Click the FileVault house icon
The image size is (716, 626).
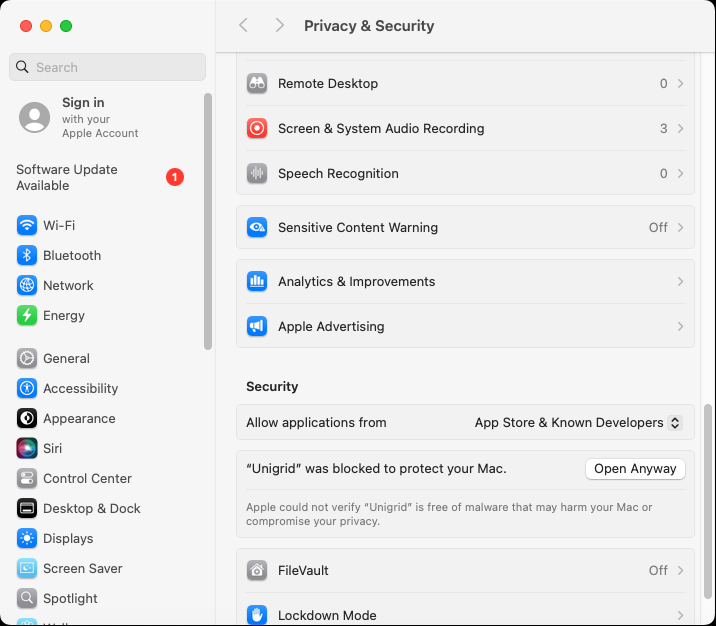coord(257,570)
